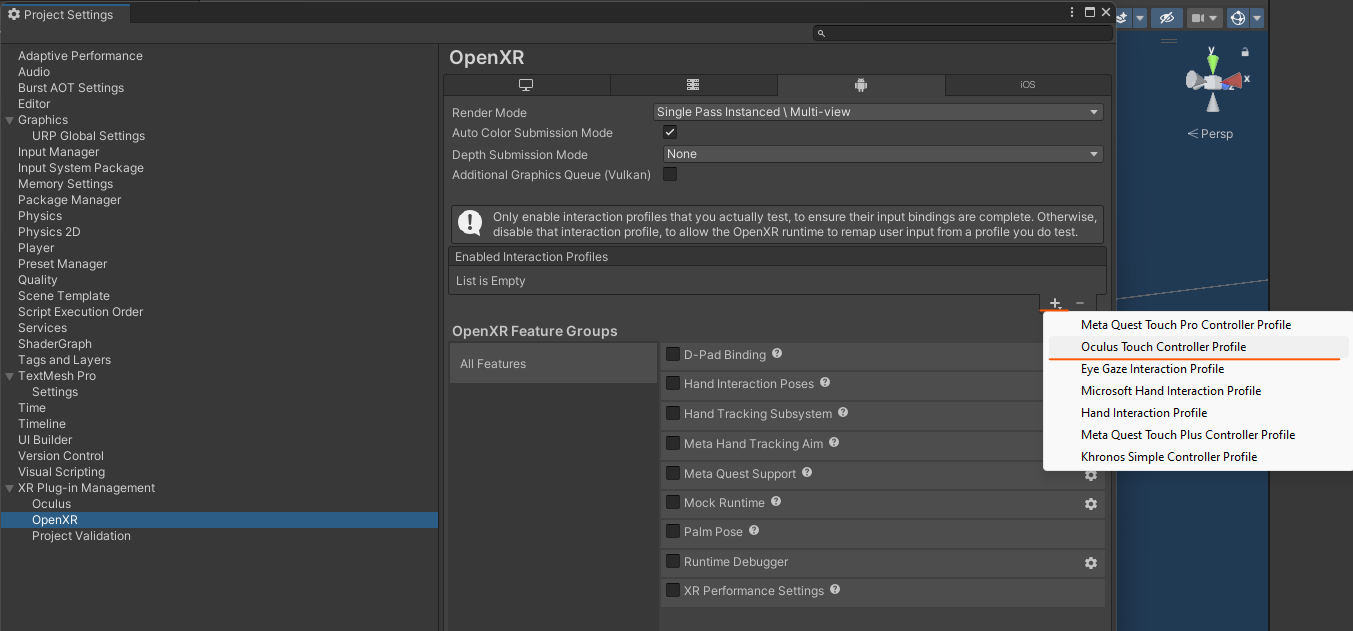The width and height of the screenshot is (1353, 631).
Task: Choose Meta Quest Touch Pro Controller Profile
Action: [1198, 325]
